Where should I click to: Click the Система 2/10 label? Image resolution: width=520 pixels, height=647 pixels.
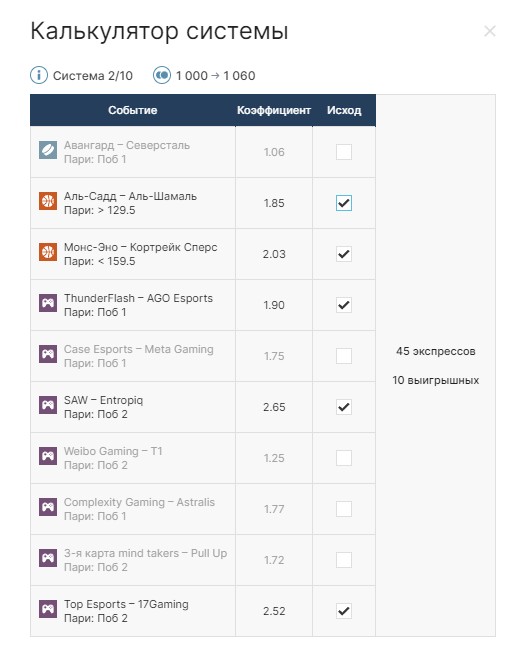pyautogui.click(x=93, y=76)
